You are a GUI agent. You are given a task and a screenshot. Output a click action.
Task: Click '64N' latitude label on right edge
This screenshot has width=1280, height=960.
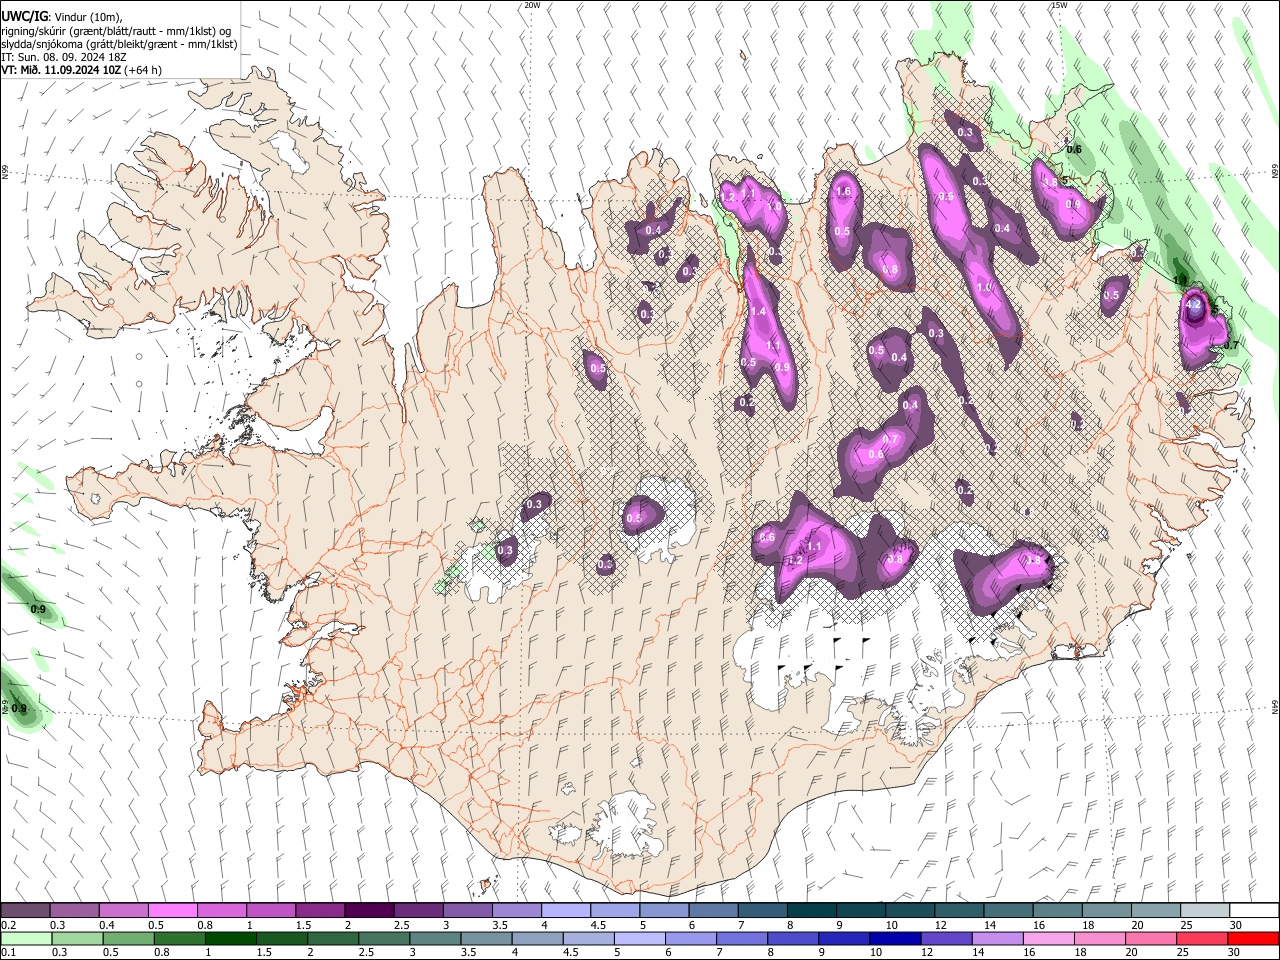coord(1275,706)
